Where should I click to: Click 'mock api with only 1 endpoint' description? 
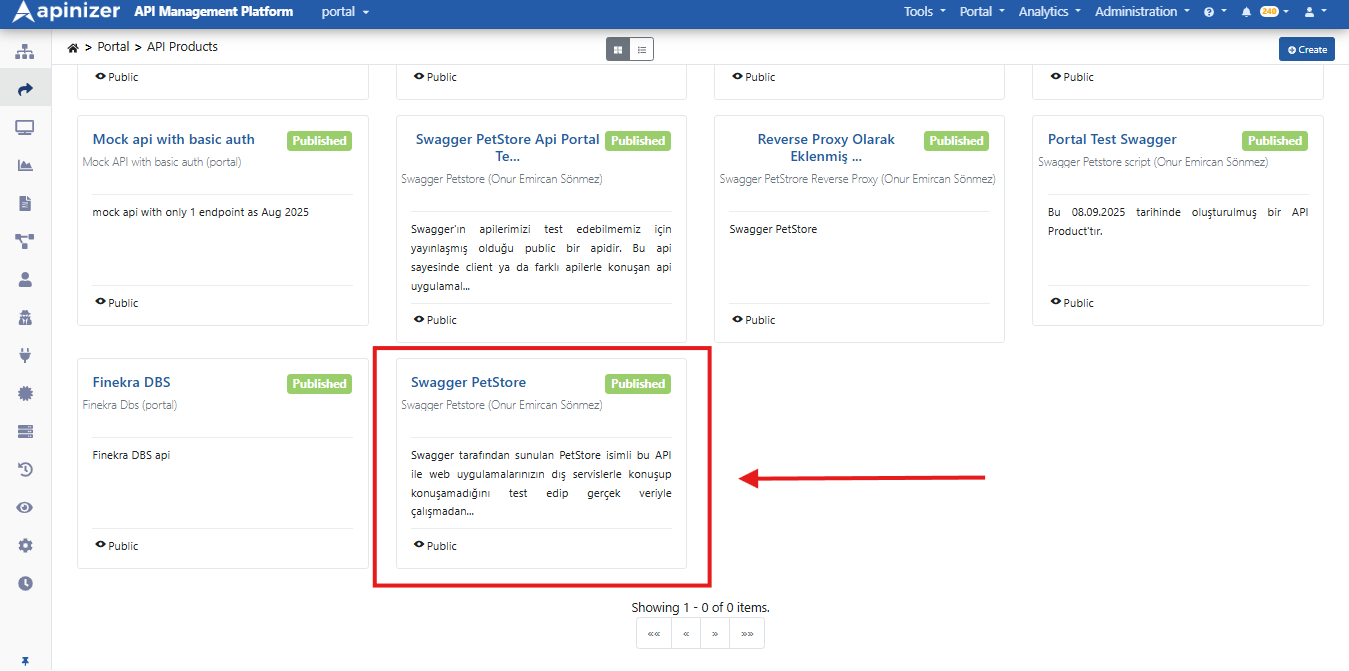click(x=200, y=212)
